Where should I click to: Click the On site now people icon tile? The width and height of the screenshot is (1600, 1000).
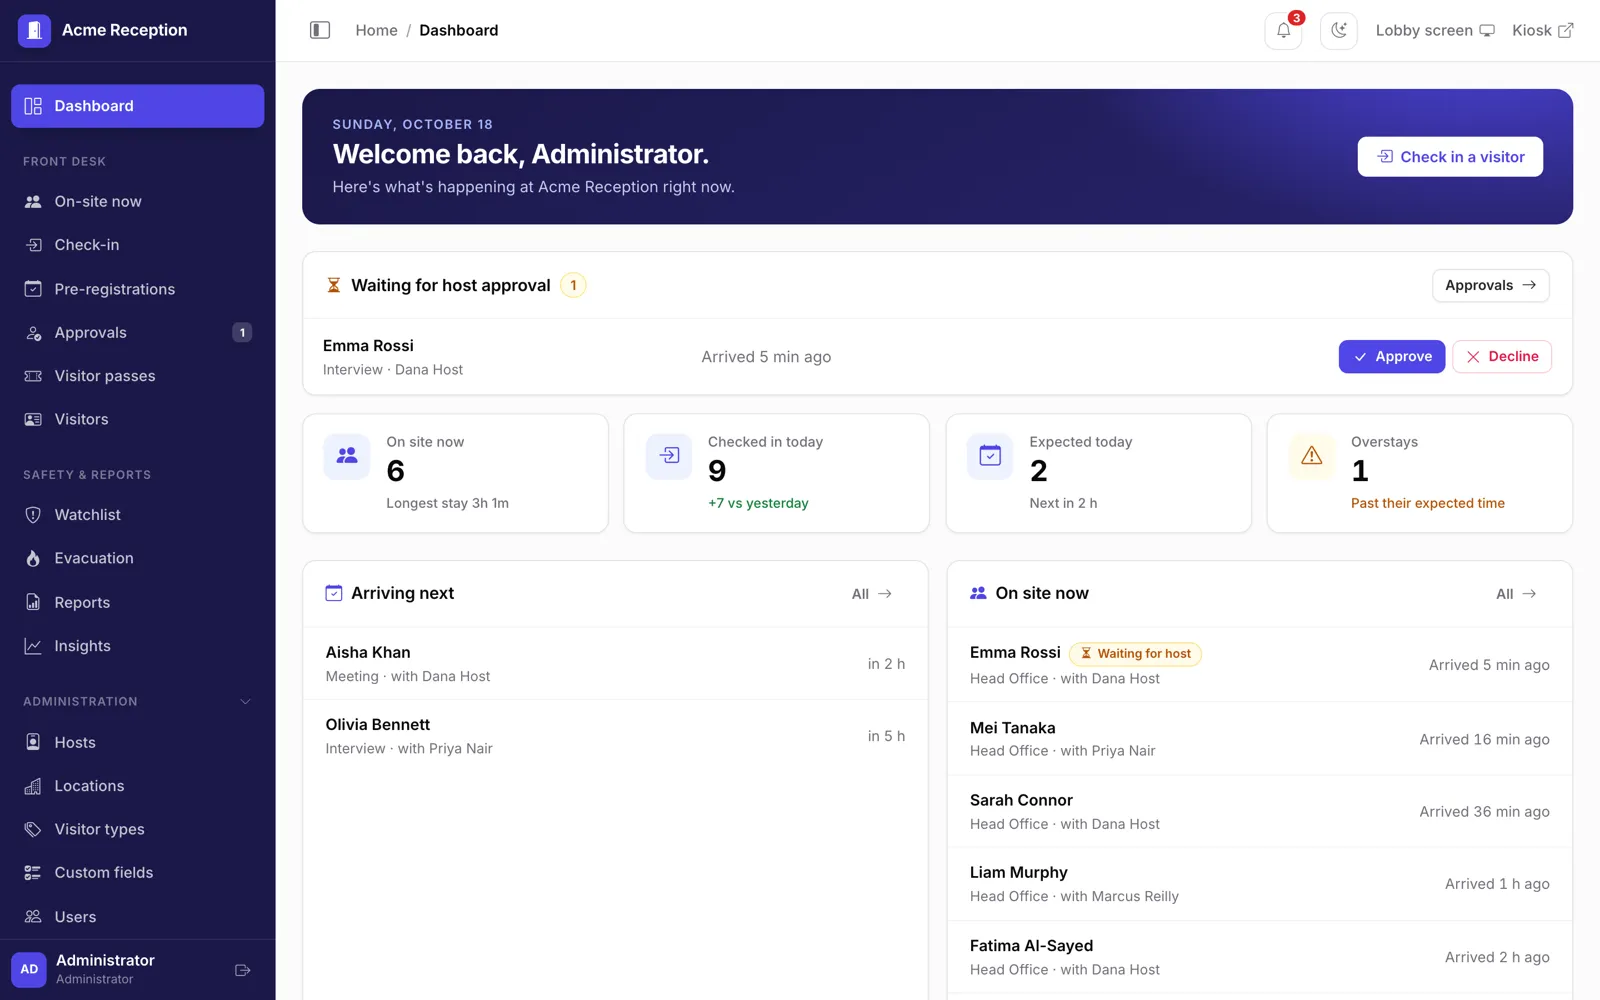pos(347,456)
